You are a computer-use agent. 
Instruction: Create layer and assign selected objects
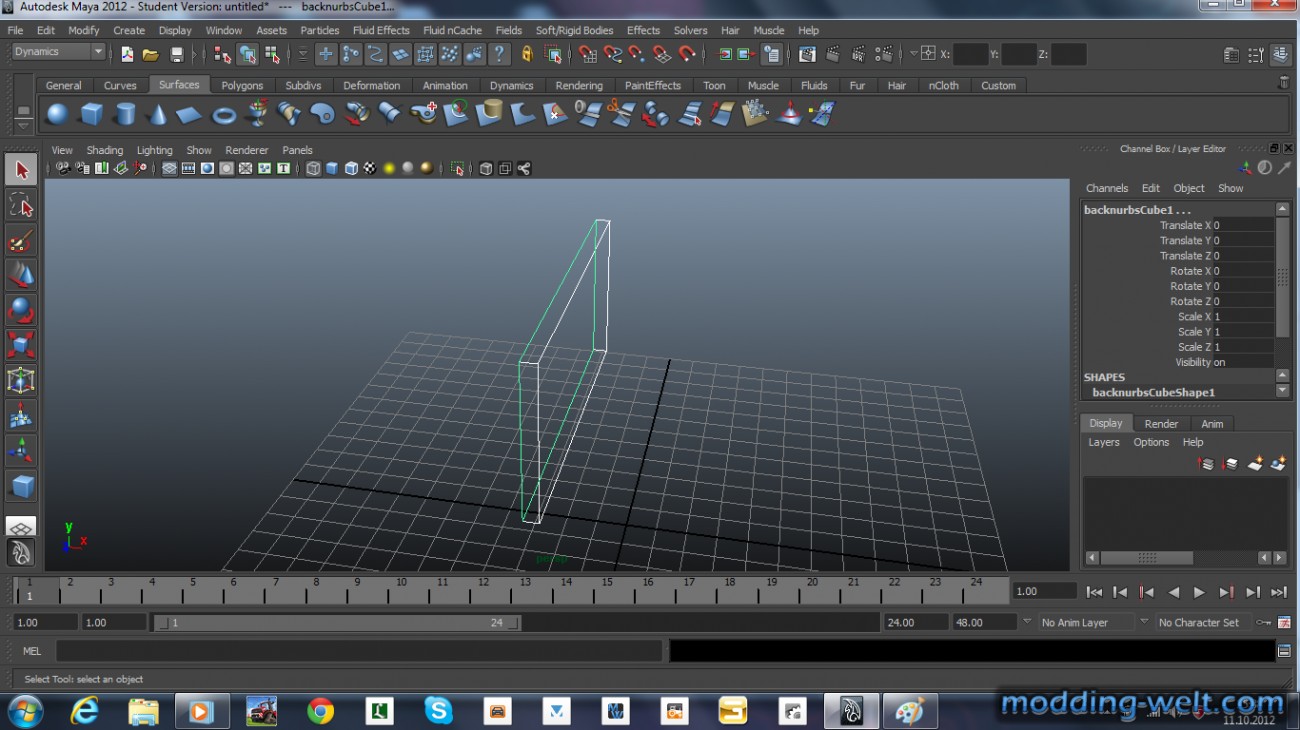click(x=1278, y=464)
